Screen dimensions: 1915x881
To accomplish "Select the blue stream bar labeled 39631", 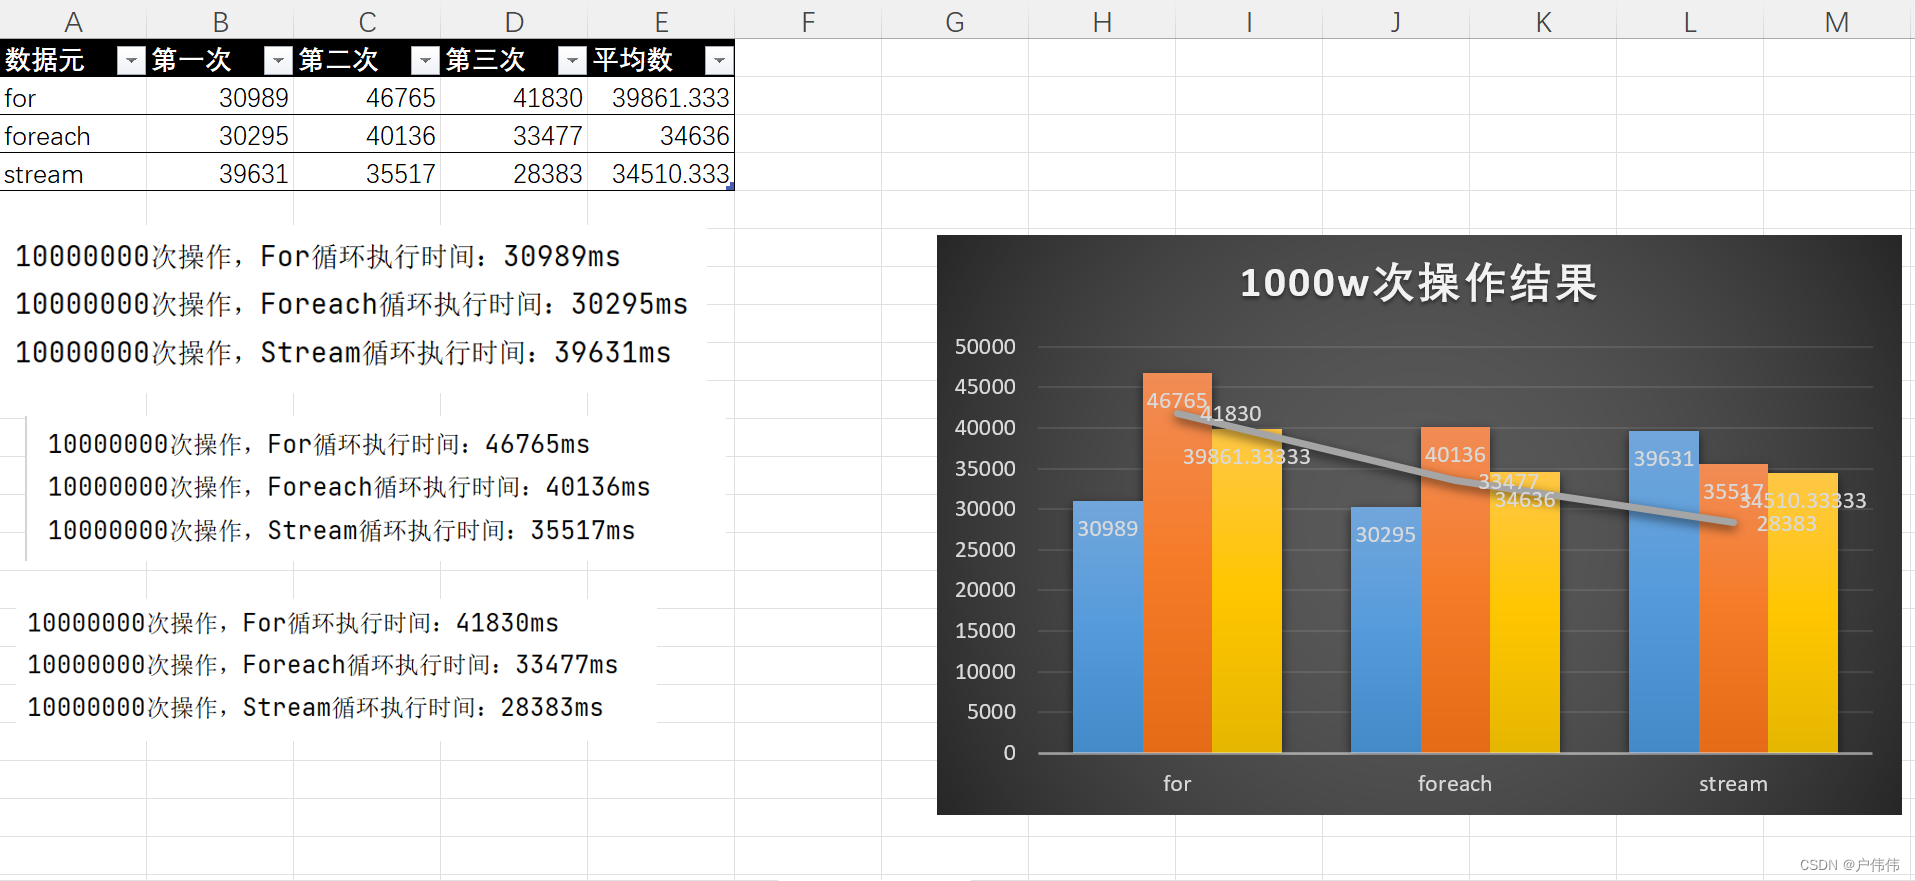I will [1664, 592].
